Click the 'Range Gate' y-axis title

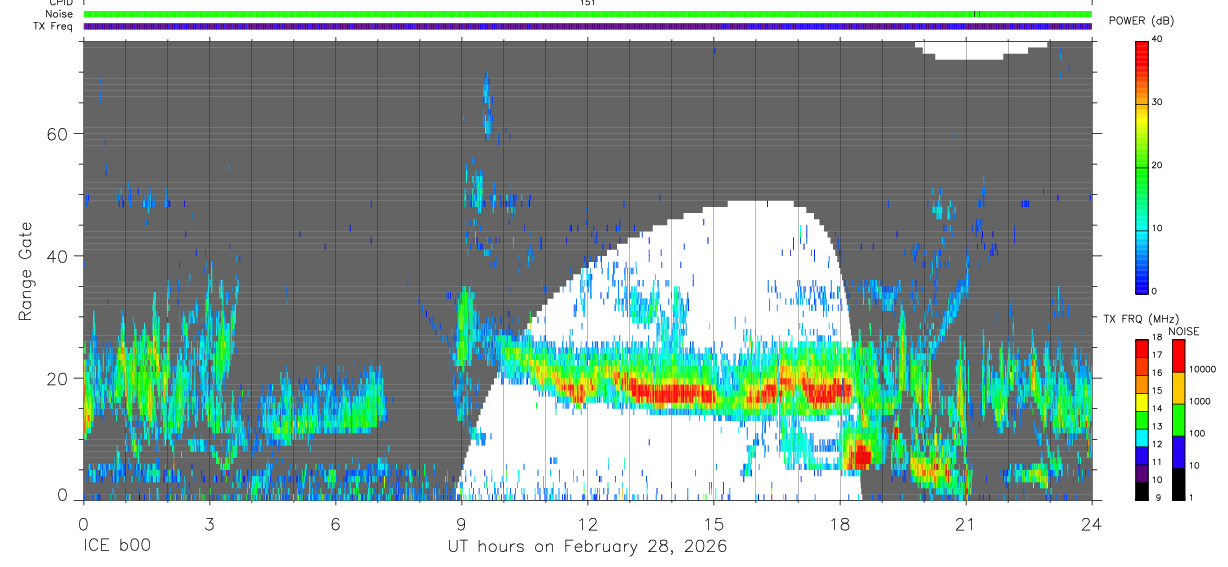[x=24, y=271]
